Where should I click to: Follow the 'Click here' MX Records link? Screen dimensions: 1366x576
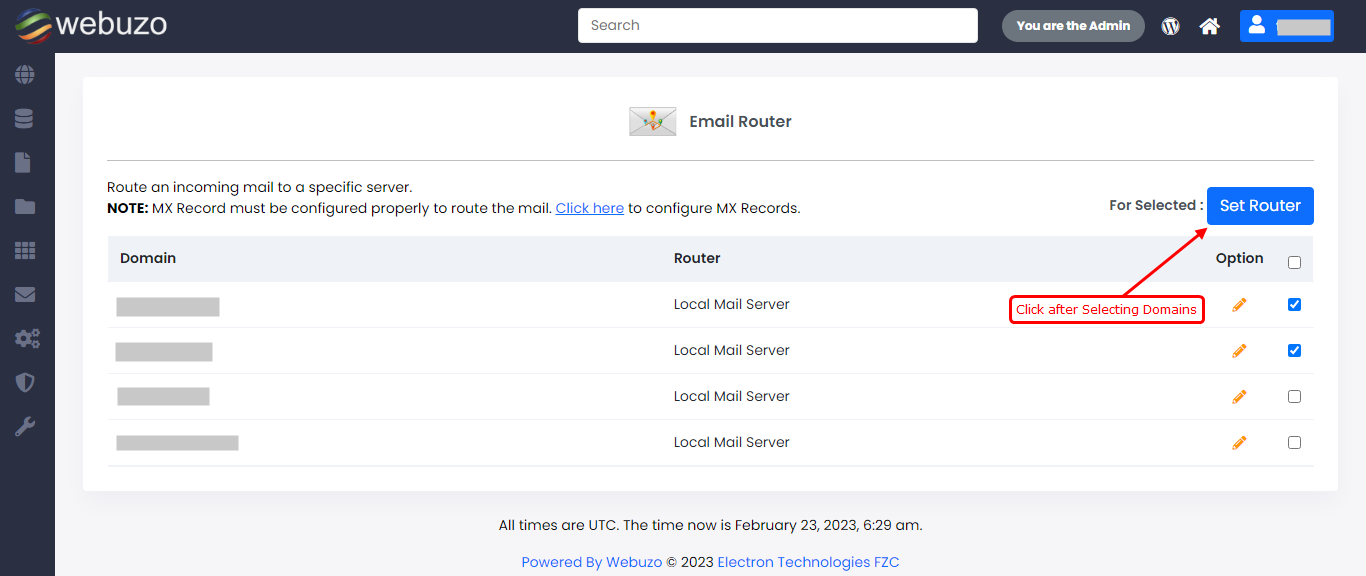pos(590,209)
